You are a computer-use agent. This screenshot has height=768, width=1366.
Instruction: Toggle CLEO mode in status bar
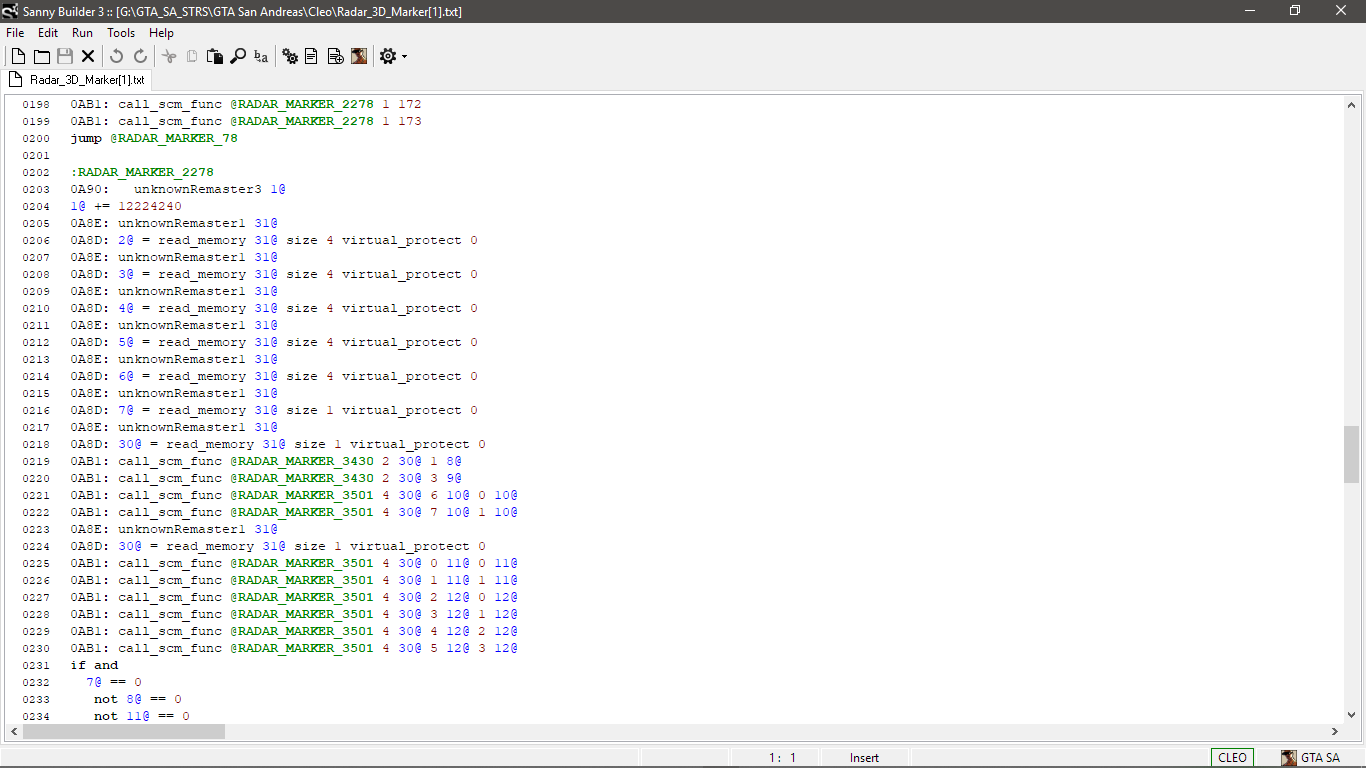tap(1232, 758)
